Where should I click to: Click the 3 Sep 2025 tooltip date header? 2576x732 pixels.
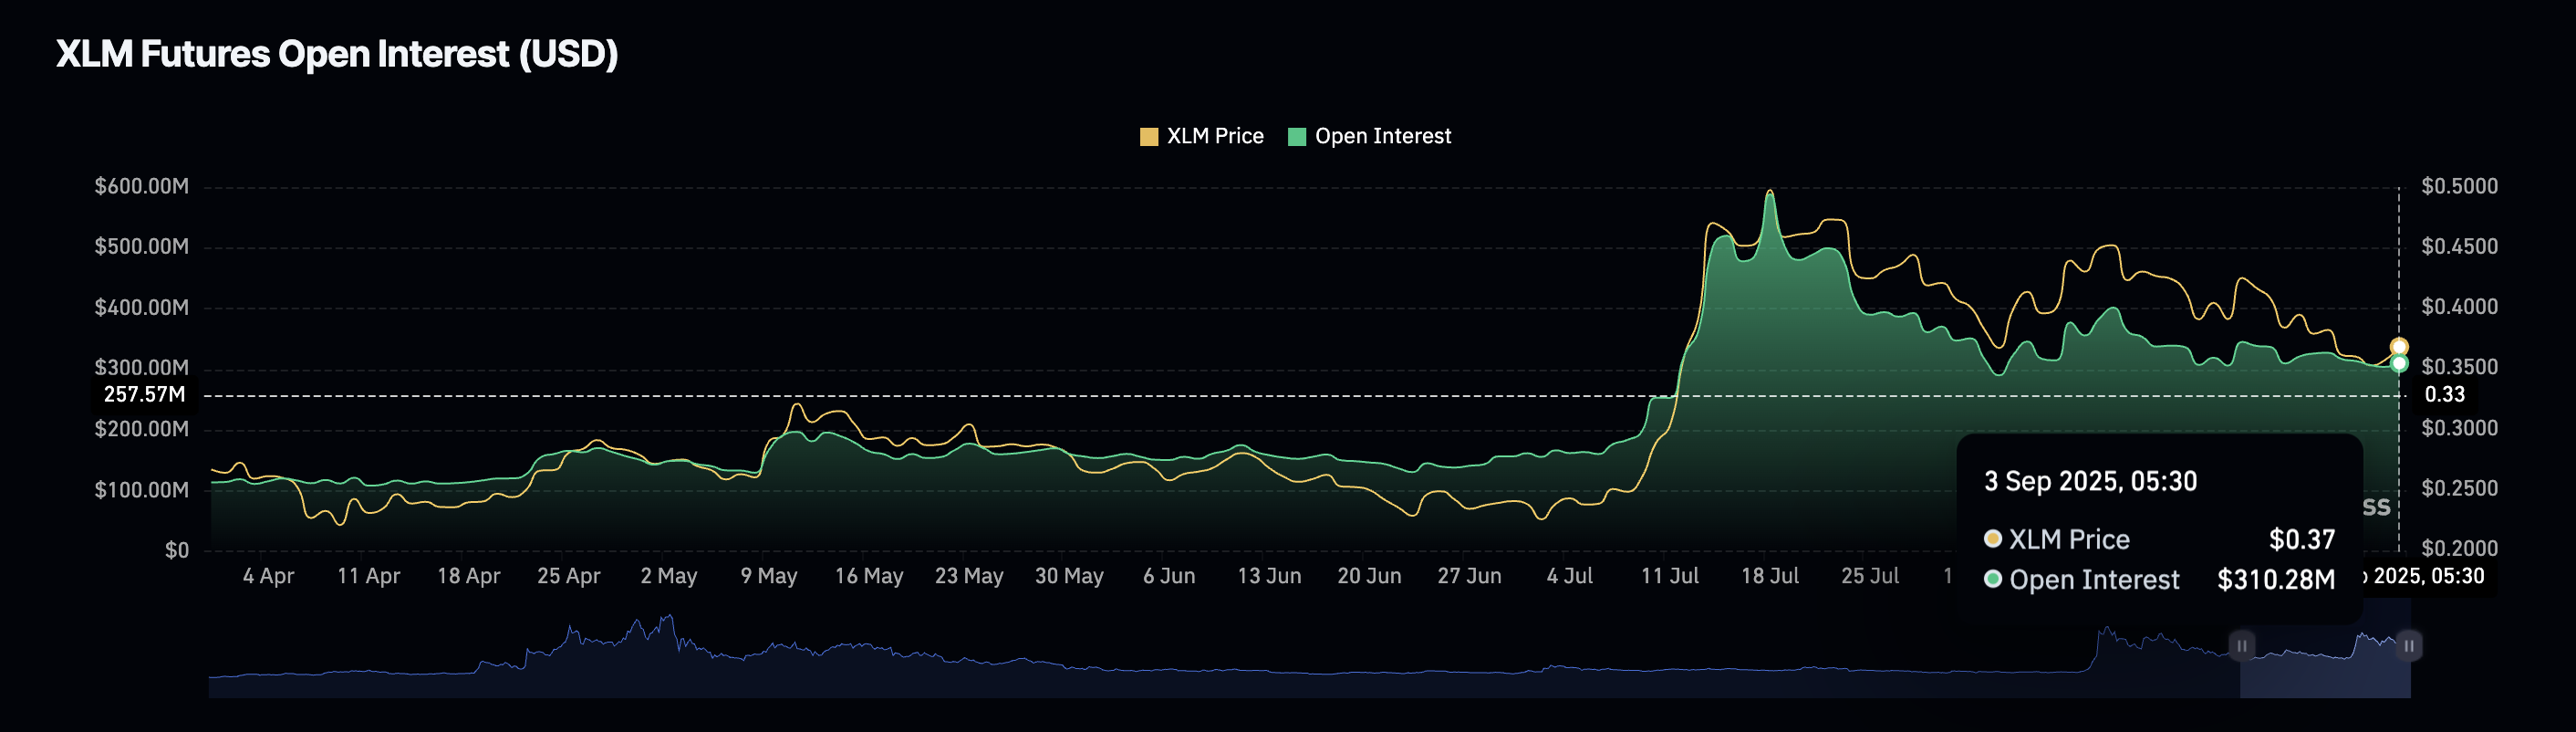click(2090, 481)
